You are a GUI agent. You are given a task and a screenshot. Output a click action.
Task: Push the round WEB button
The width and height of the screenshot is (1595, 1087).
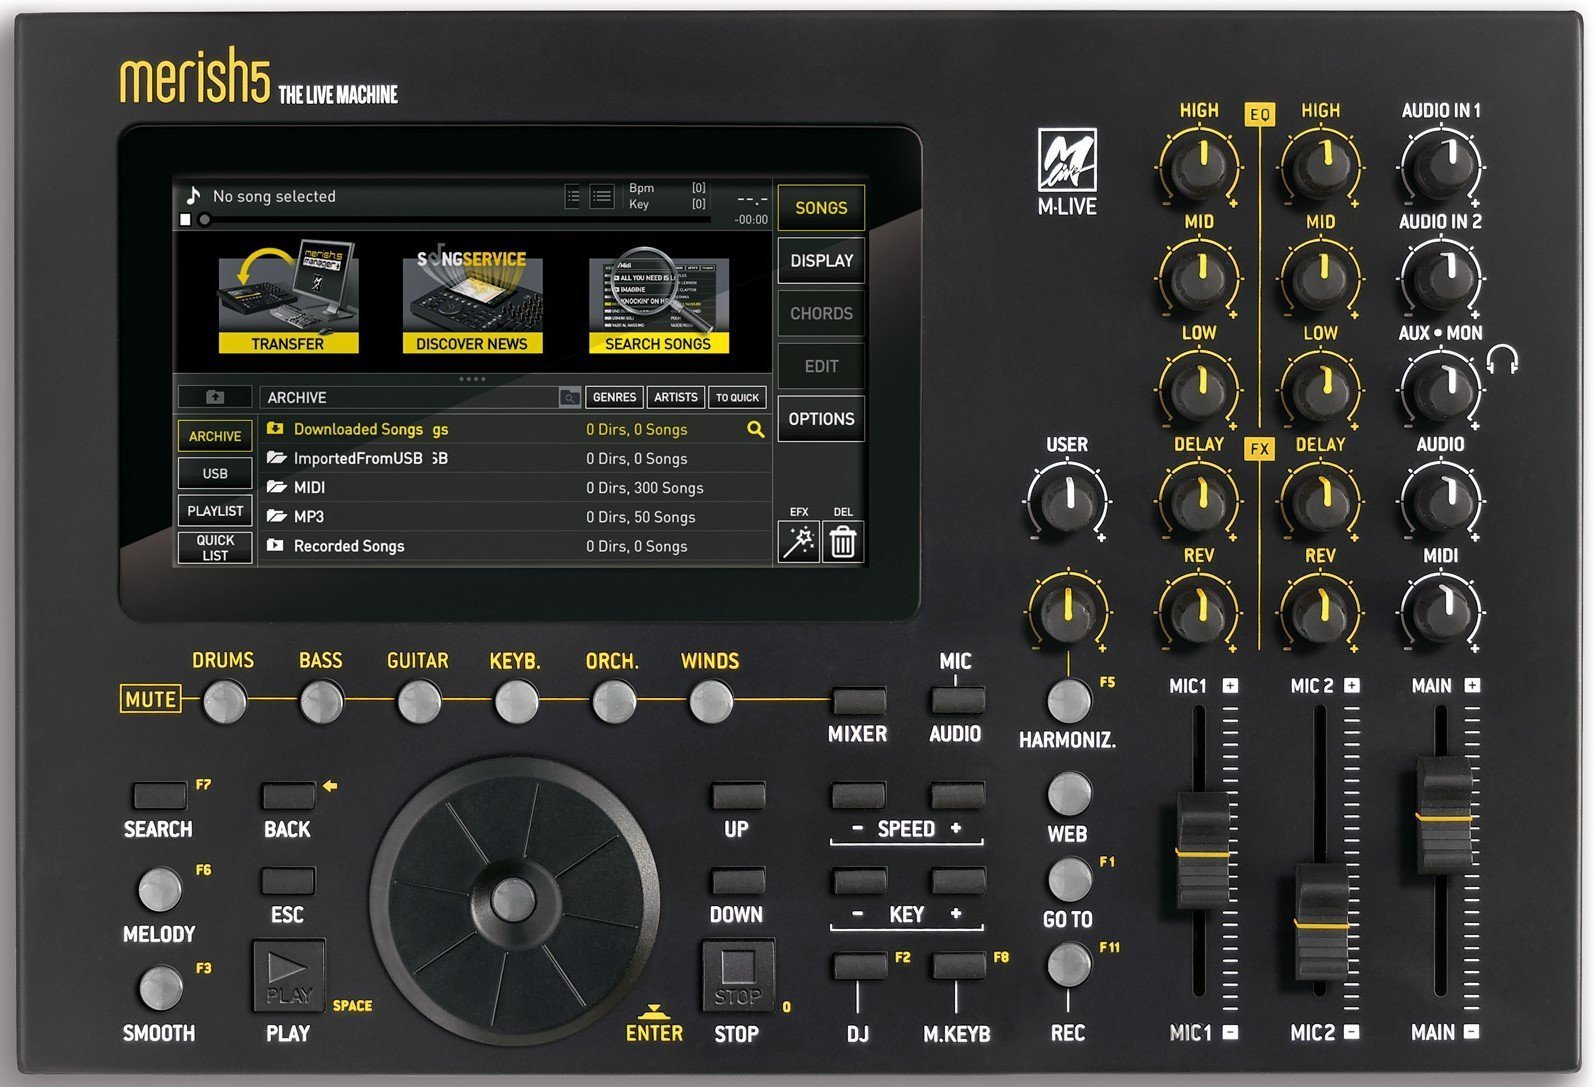click(x=1069, y=793)
